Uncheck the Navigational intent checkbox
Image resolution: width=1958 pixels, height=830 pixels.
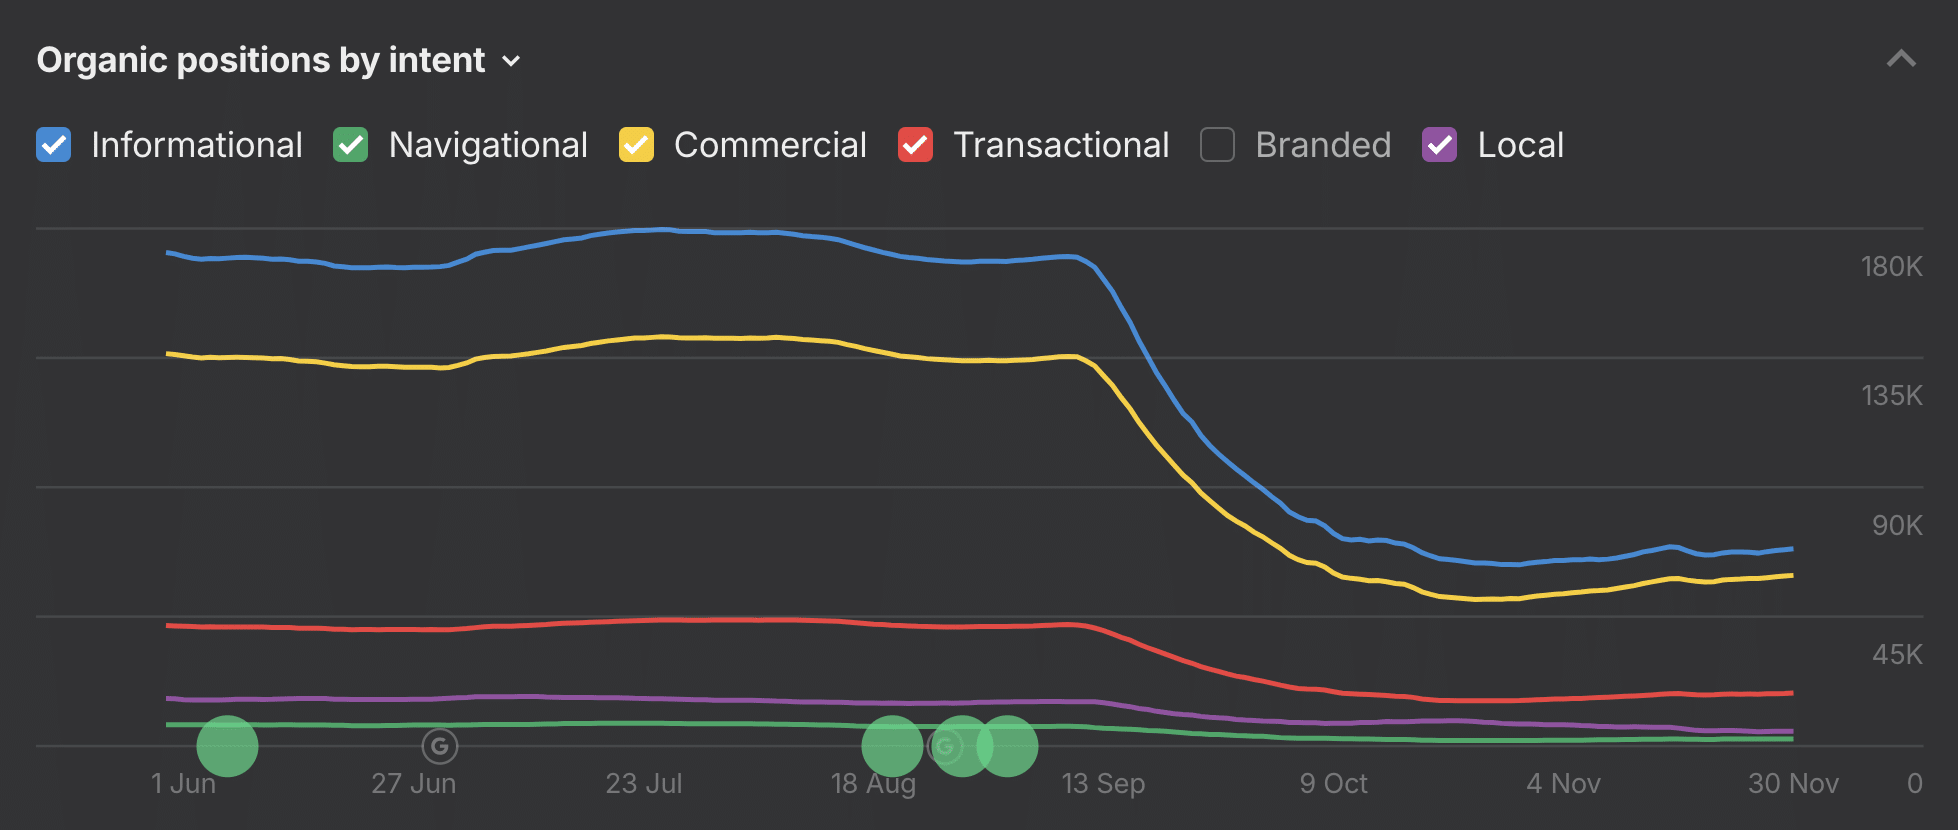pos(351,145)
